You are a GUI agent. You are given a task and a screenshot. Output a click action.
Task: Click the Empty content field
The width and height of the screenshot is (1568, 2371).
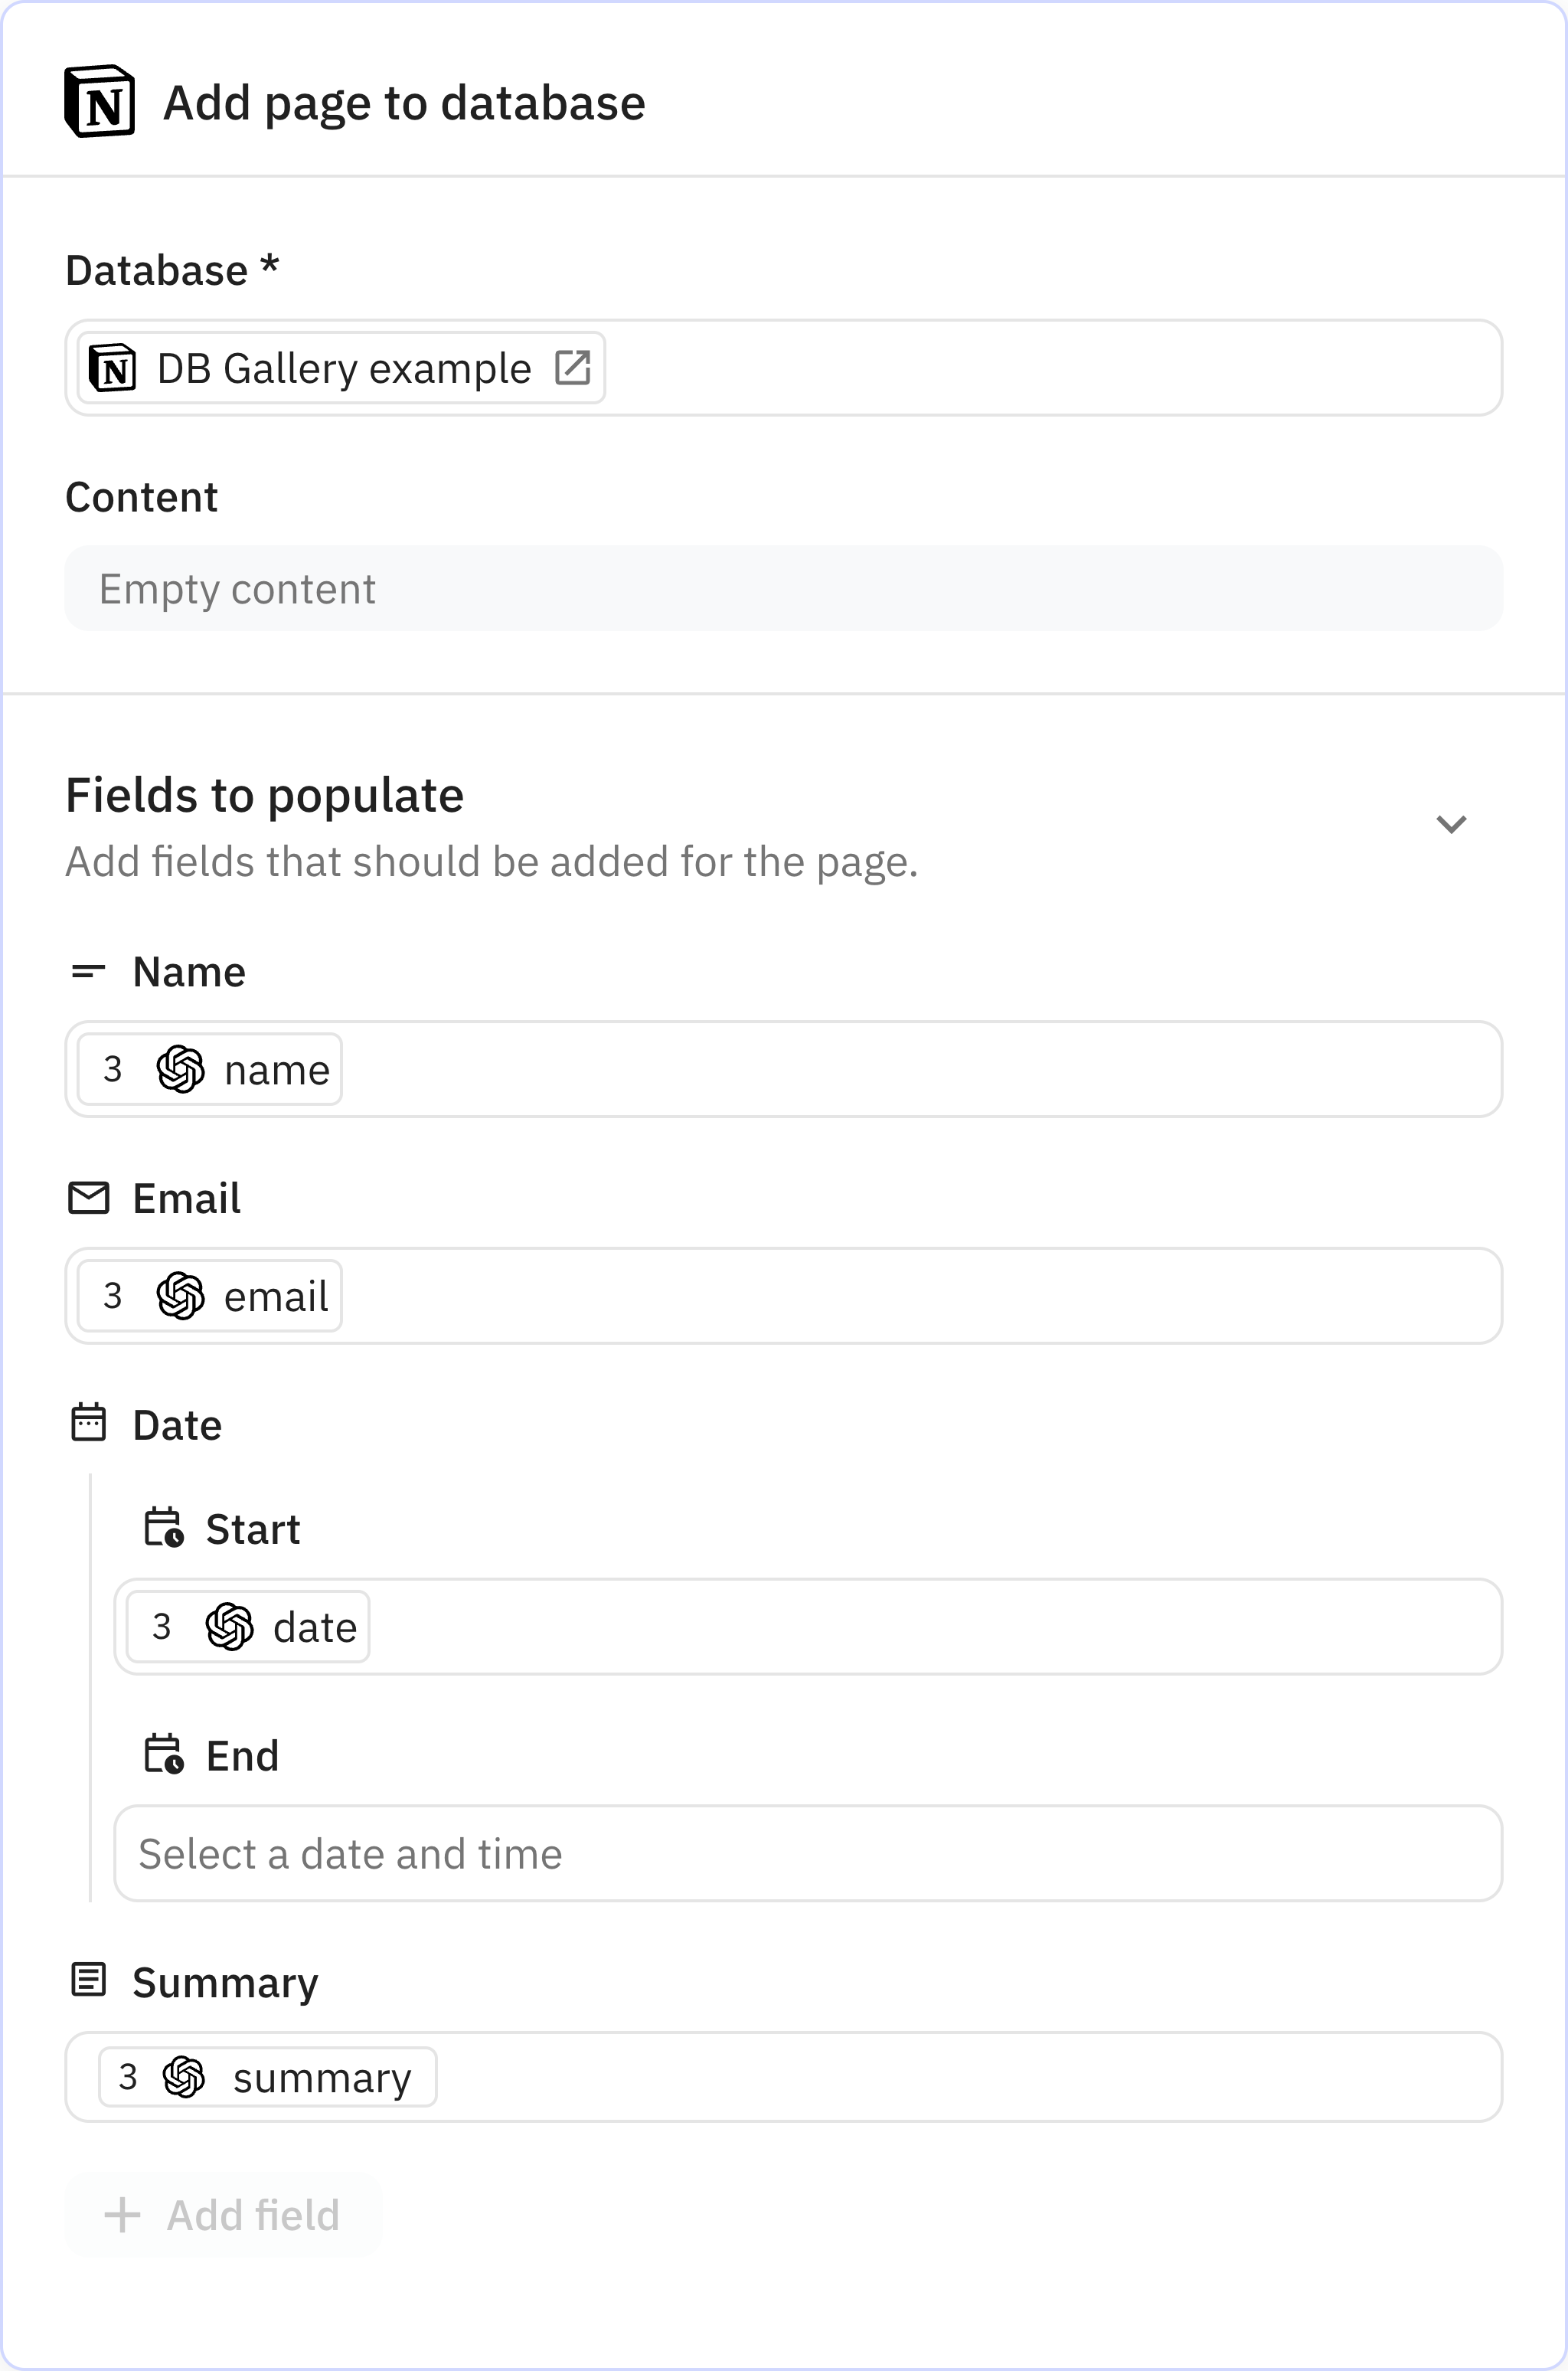(783, 589)
